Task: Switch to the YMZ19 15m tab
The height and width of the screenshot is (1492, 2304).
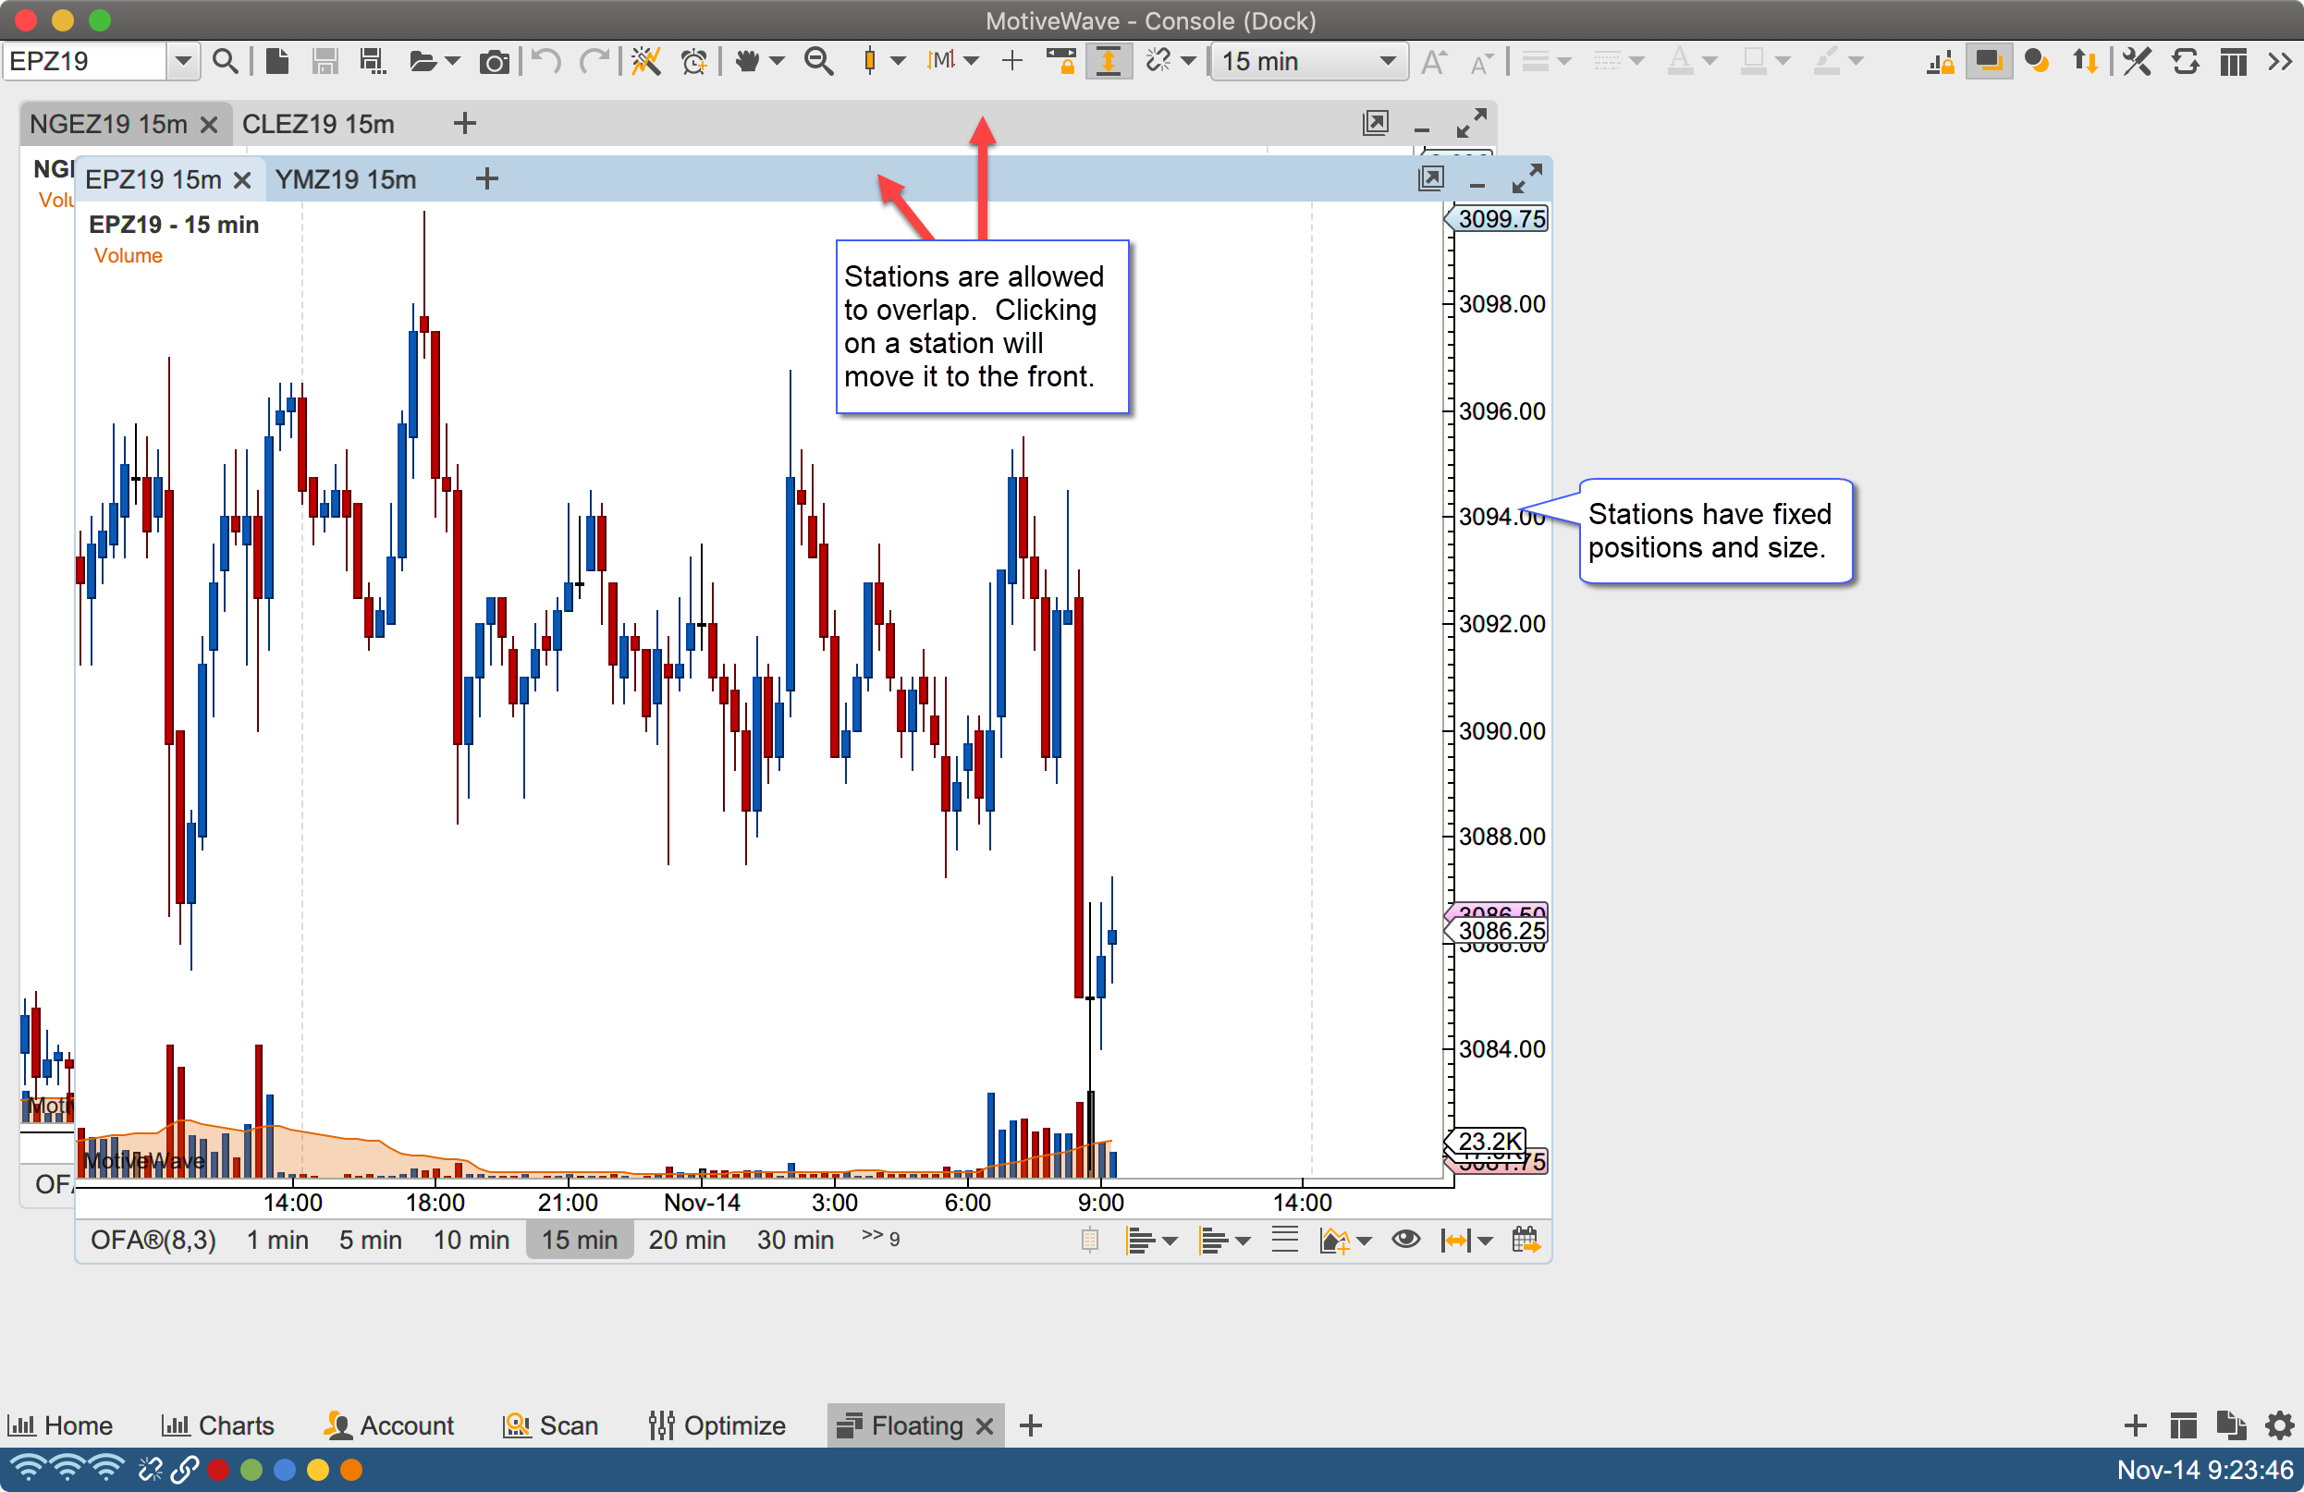Action: pos(346,180)
